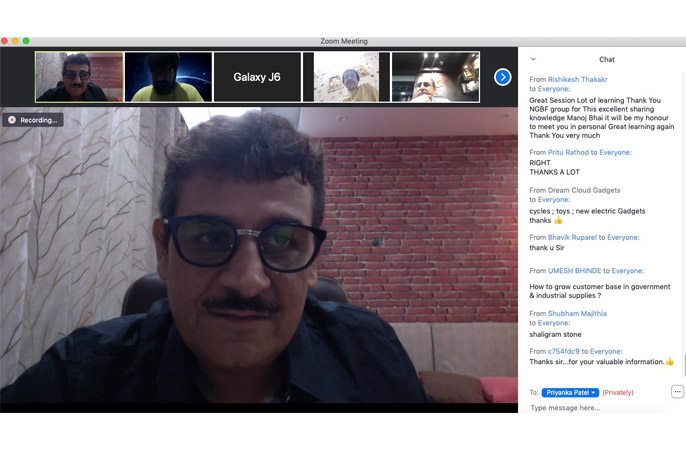Click the 'THANKS A LOT' message text

point(554,172)
